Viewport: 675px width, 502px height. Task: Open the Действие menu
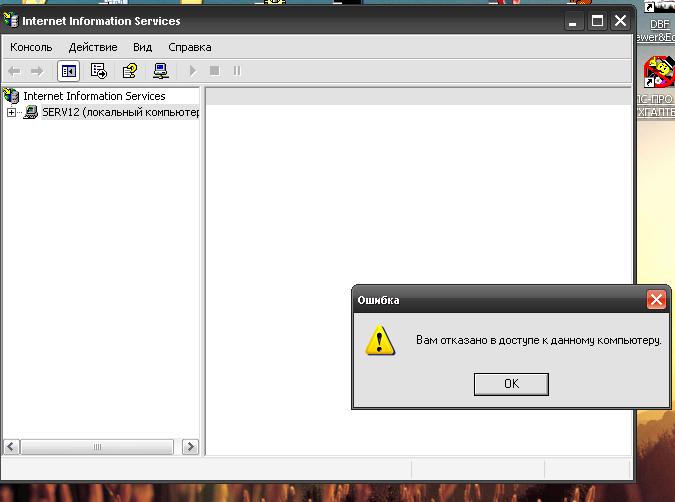click(93, 47)
